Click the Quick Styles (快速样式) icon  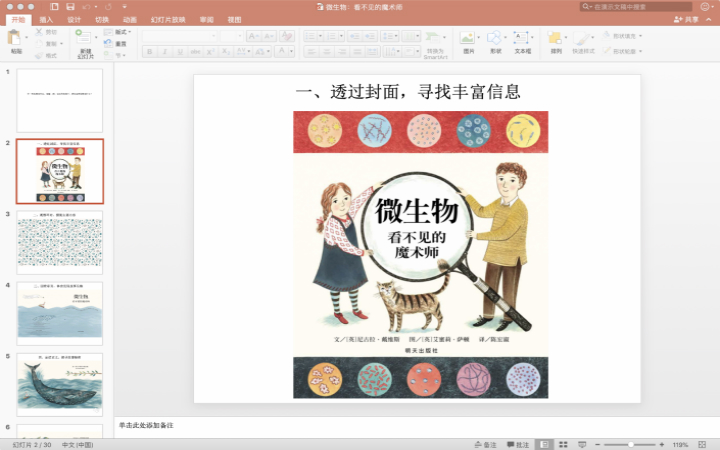pos(581,38)
